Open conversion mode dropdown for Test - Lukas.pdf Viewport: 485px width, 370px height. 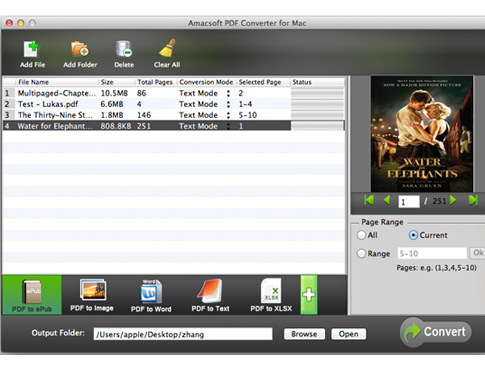(x=228, y=104)
